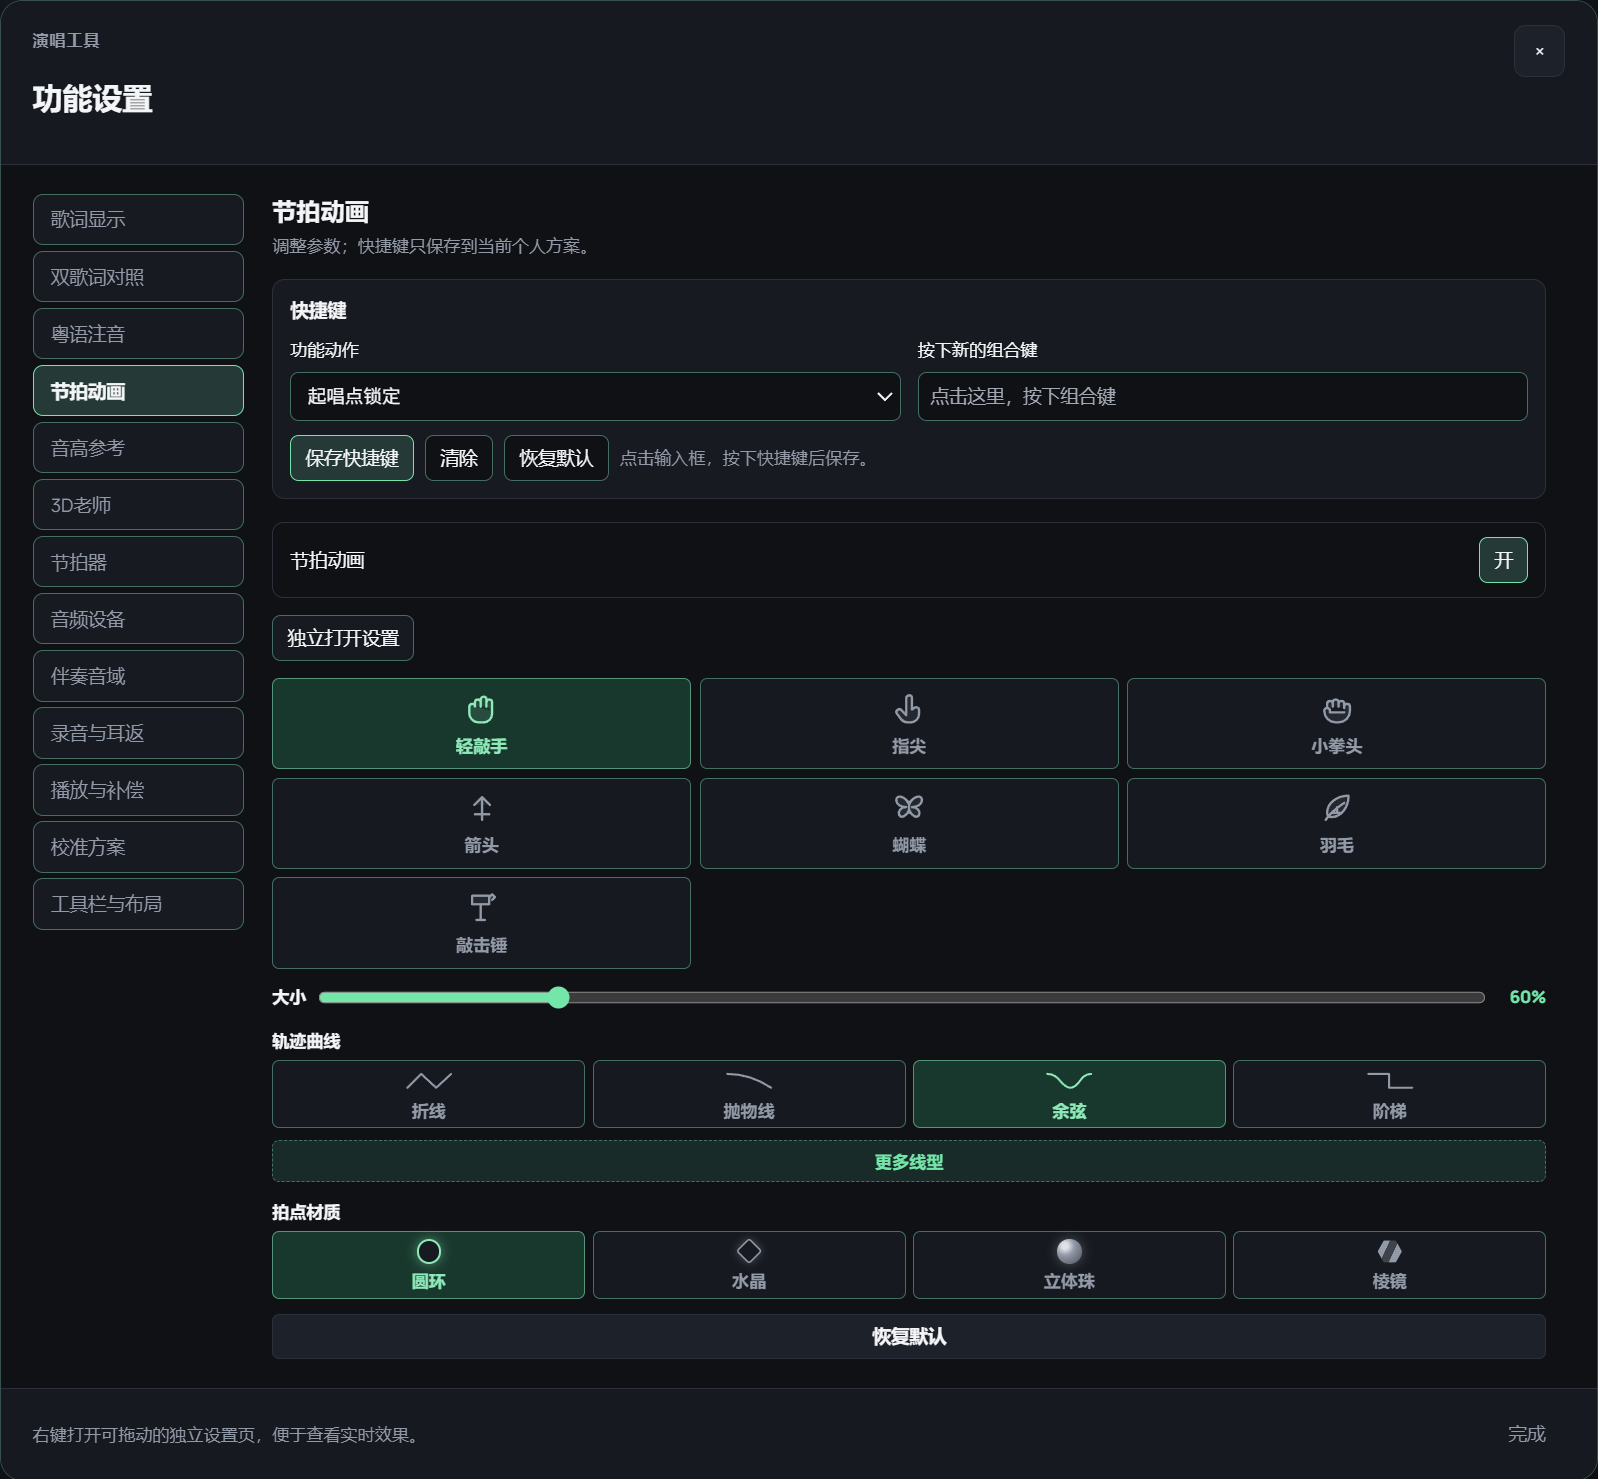Image resolution: width=1598 pixels, height=1479 pixels.
Task: Click the 按下新的组合键 input field
Action: 1222,396
